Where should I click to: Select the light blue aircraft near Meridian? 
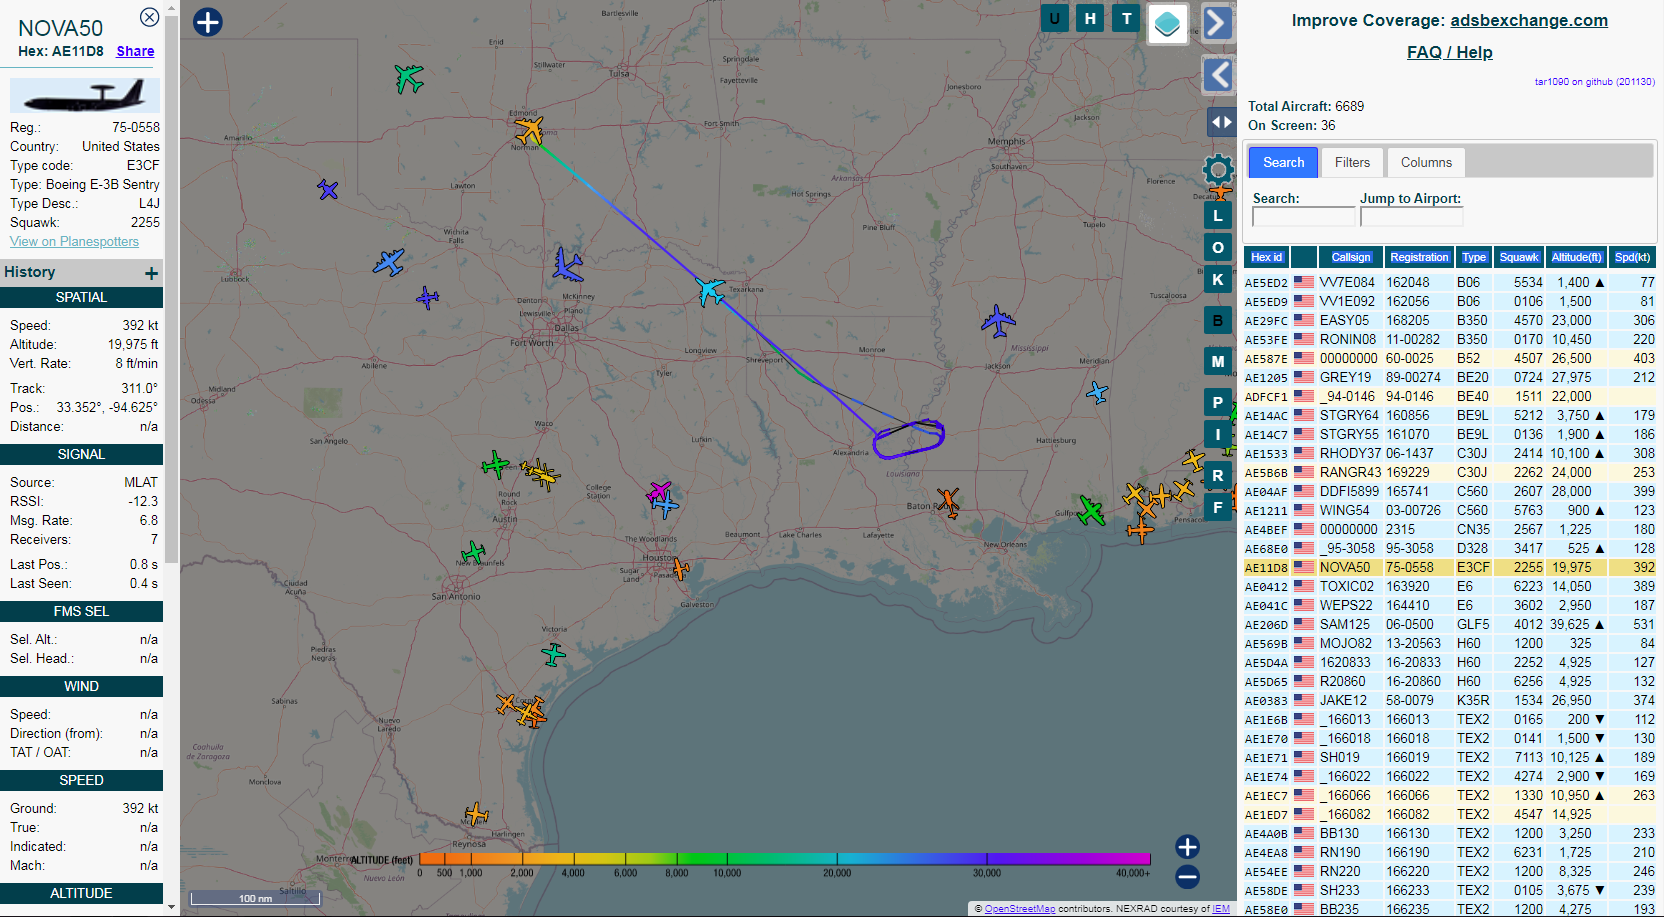coord(1097,392)
